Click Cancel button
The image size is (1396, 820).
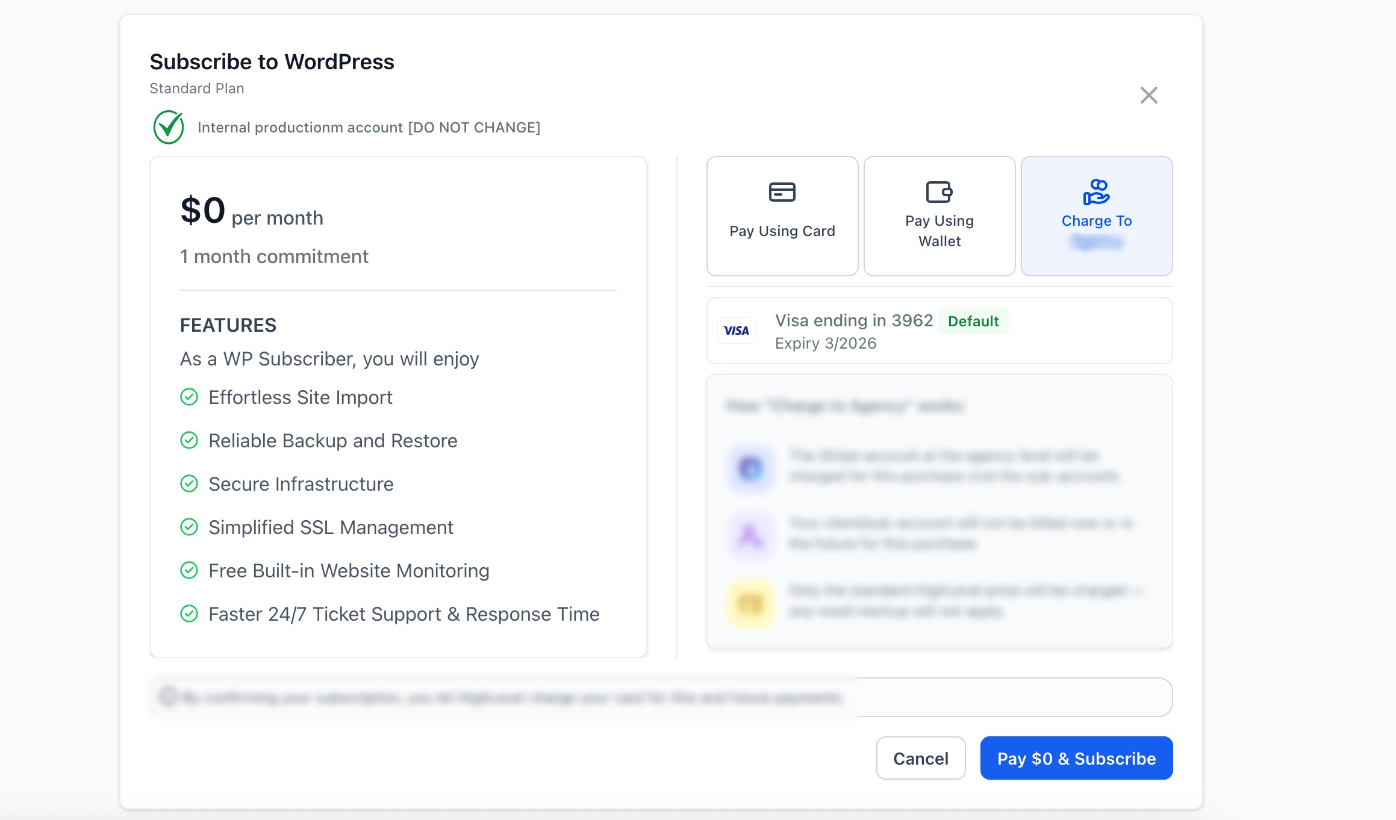click(921, 758)
